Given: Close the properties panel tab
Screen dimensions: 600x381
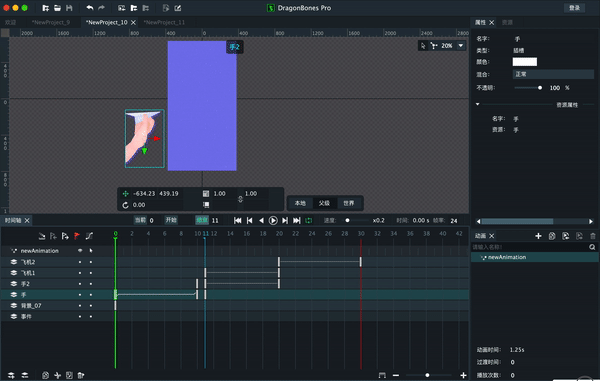Looking at the screenshot, I should [x=492, y=23].
